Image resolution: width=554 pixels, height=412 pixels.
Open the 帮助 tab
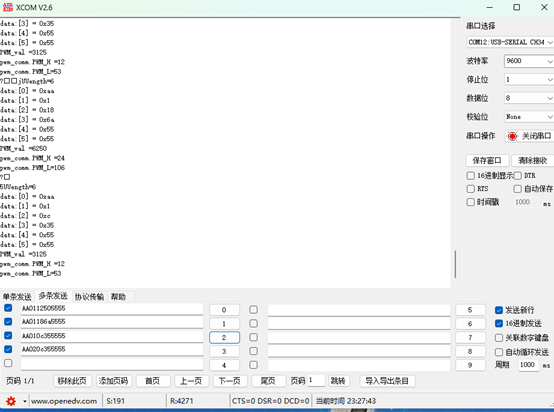tap(118, 297)
